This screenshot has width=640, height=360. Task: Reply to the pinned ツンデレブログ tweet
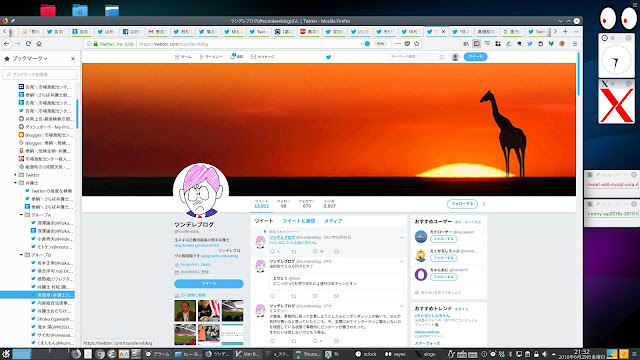(x=272, y=251)
